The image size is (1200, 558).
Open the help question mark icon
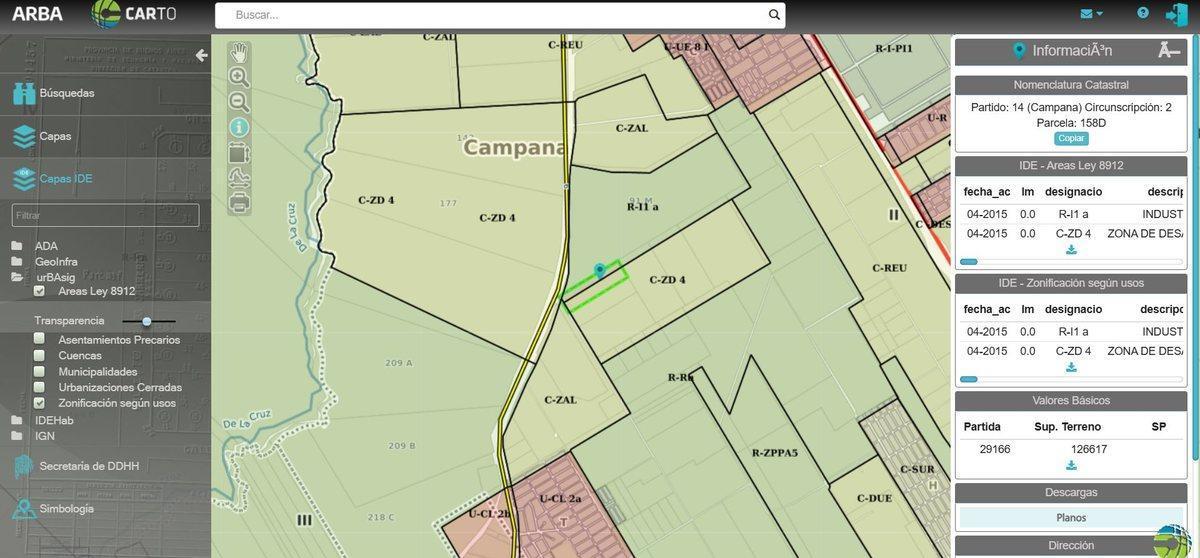coord(1143,13)
